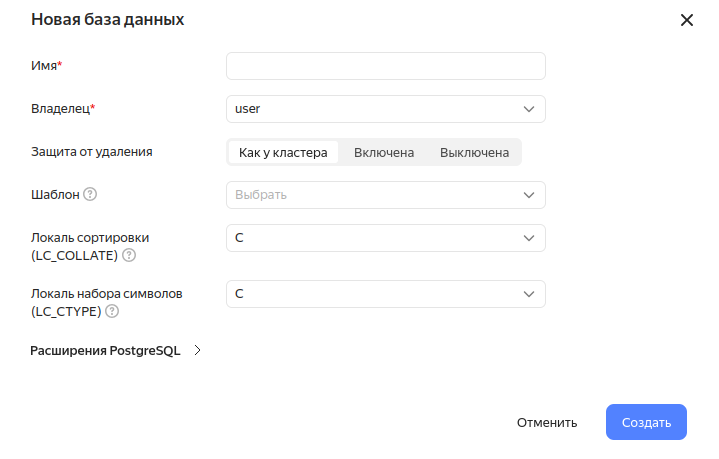This screenshot has height=459, width=719.
Task: Set deletion protection to Включена
Action: pyautogui.click(x=384, y=153)
